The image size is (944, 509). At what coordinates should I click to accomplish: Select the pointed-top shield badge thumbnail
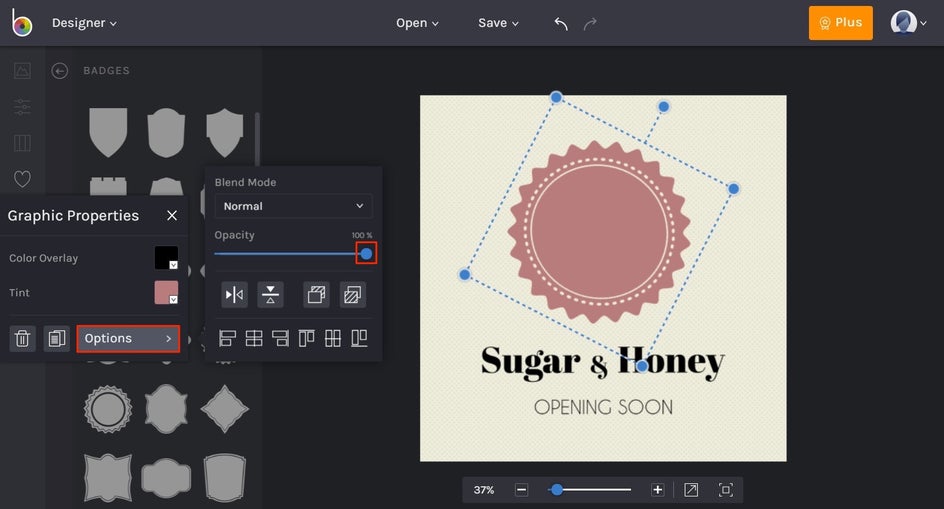[225, 133]
